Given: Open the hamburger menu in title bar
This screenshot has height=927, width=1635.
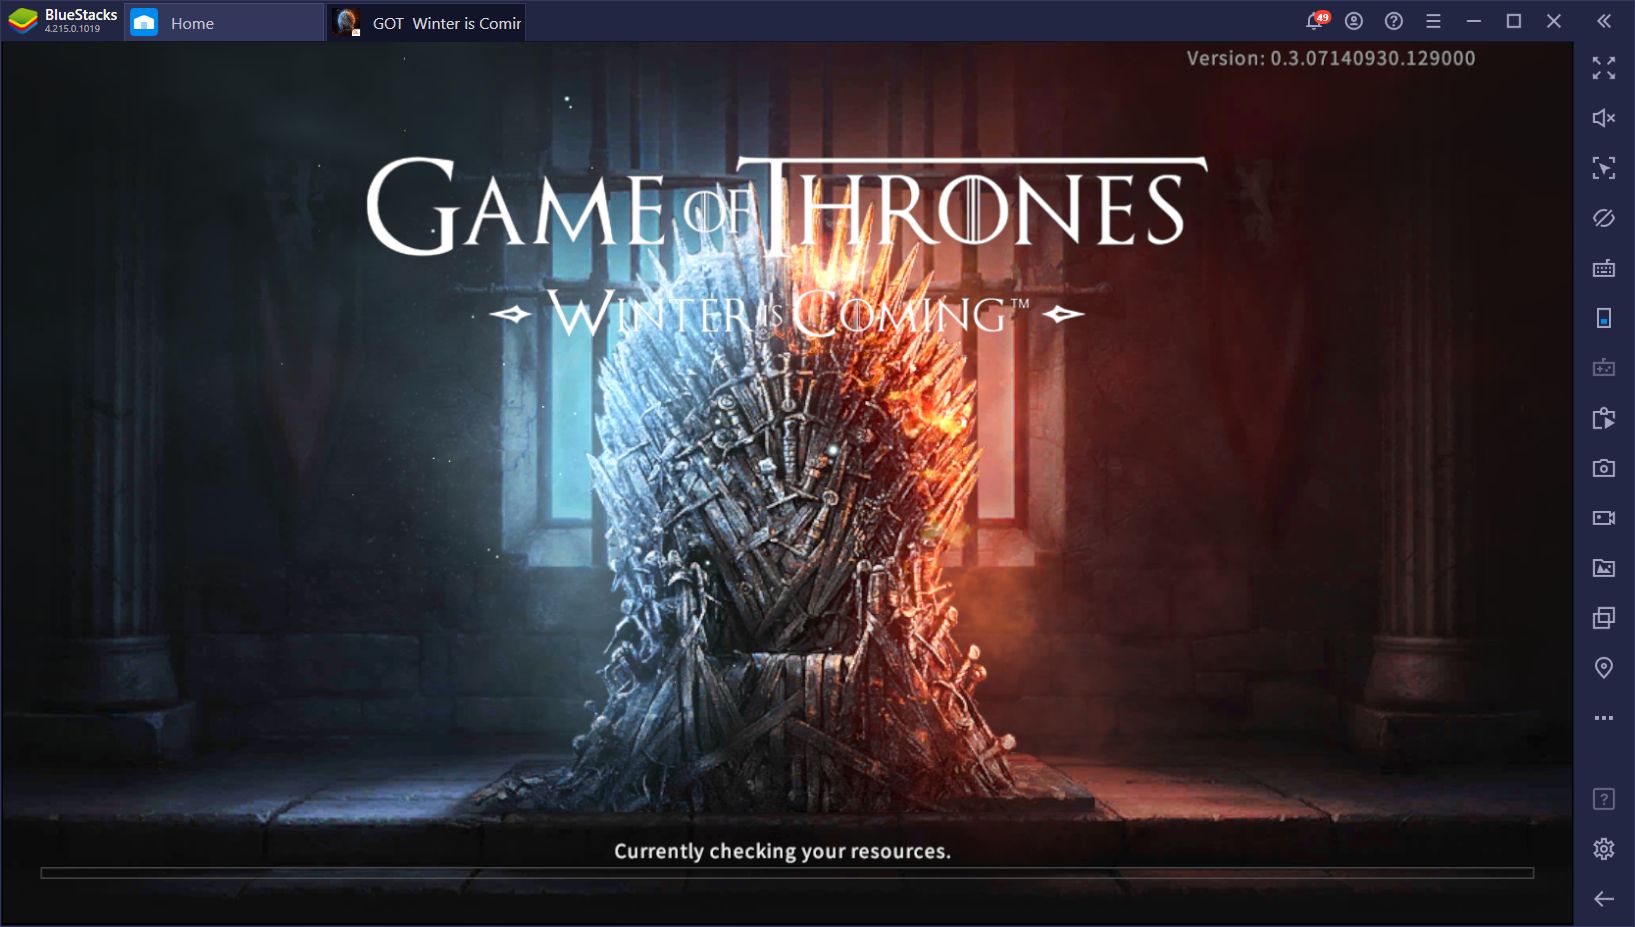Looking at the screenshot, I should [x=1433, y=21].
